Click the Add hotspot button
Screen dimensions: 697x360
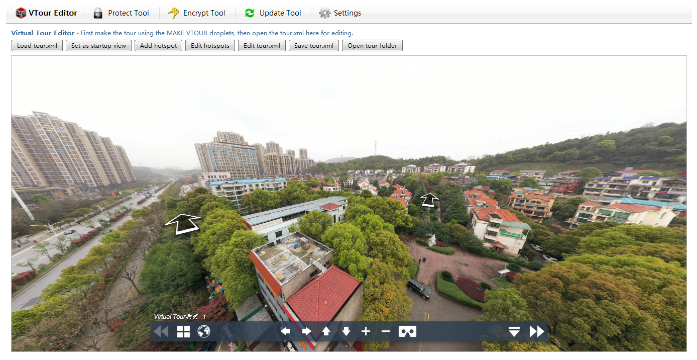pos(158,46)
